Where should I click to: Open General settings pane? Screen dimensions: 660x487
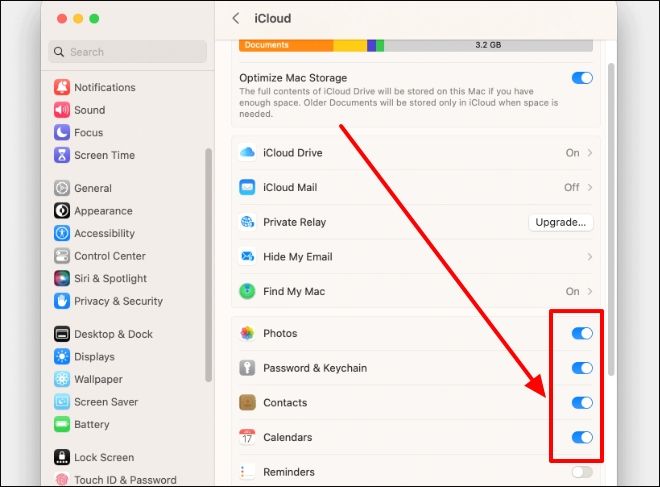(x=93, y=188)
